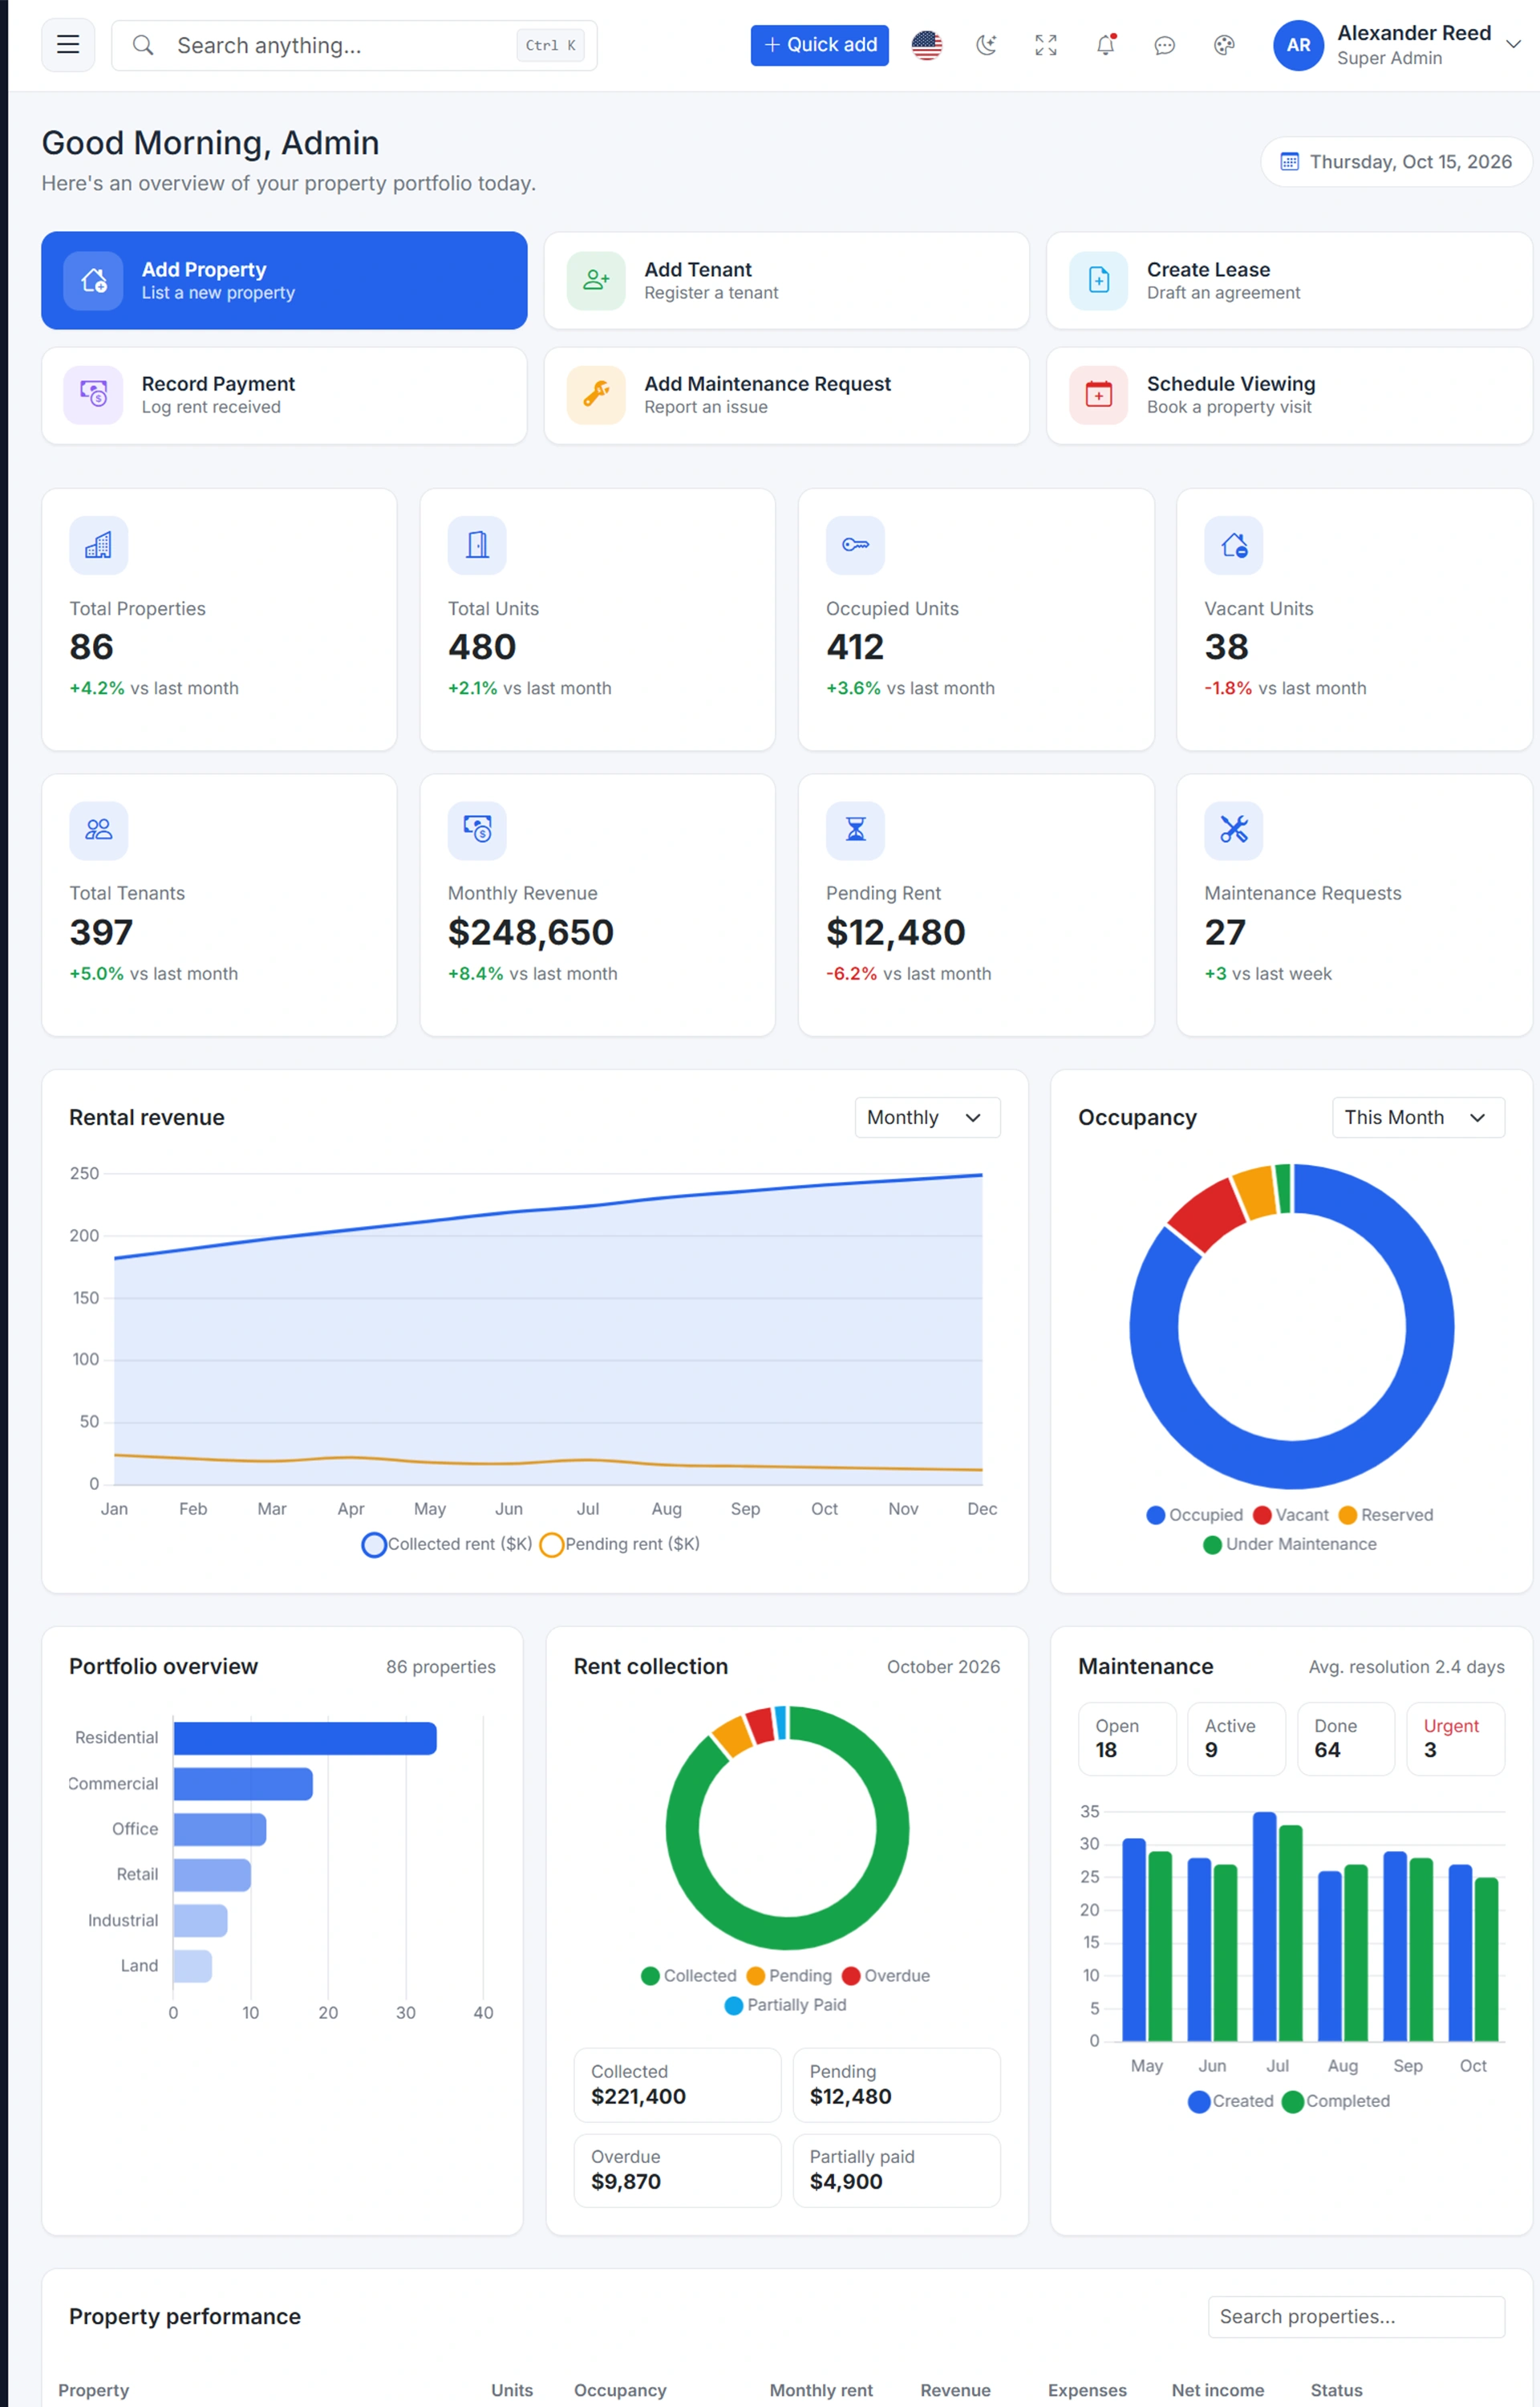The height and width of the screenshot is (2407, 1540).
Task: Open the US flag language selector
Action: click(x=927, y=45)
